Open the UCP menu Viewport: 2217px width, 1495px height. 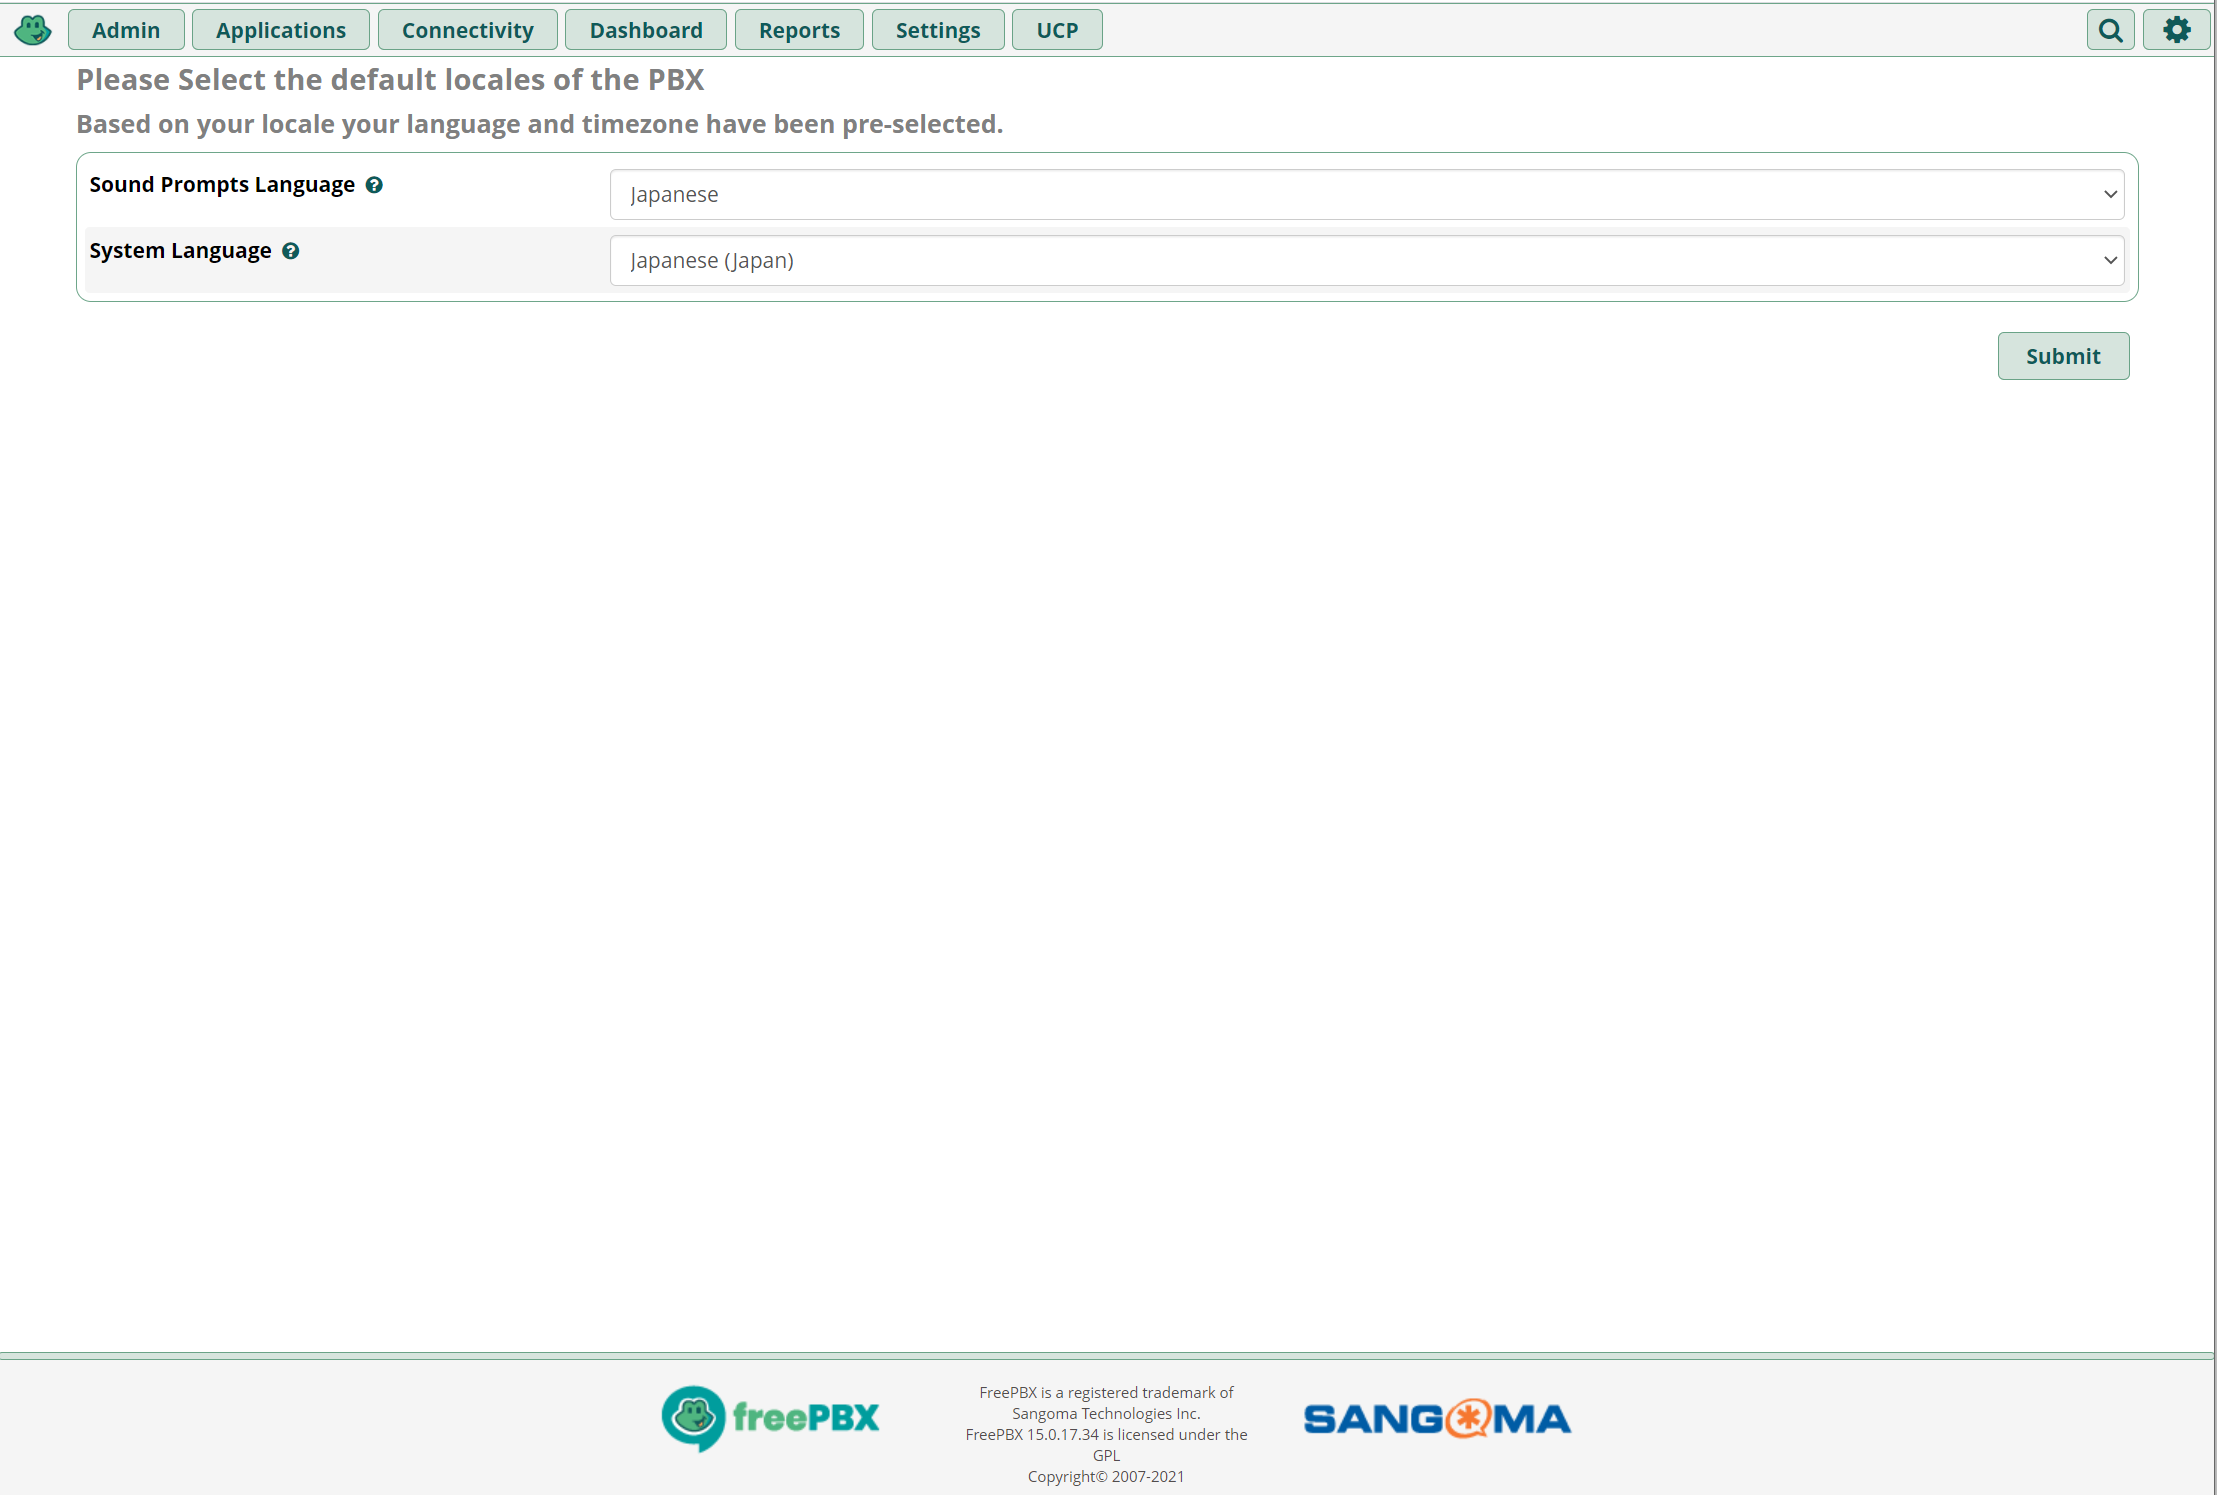tap(1057, 30)
